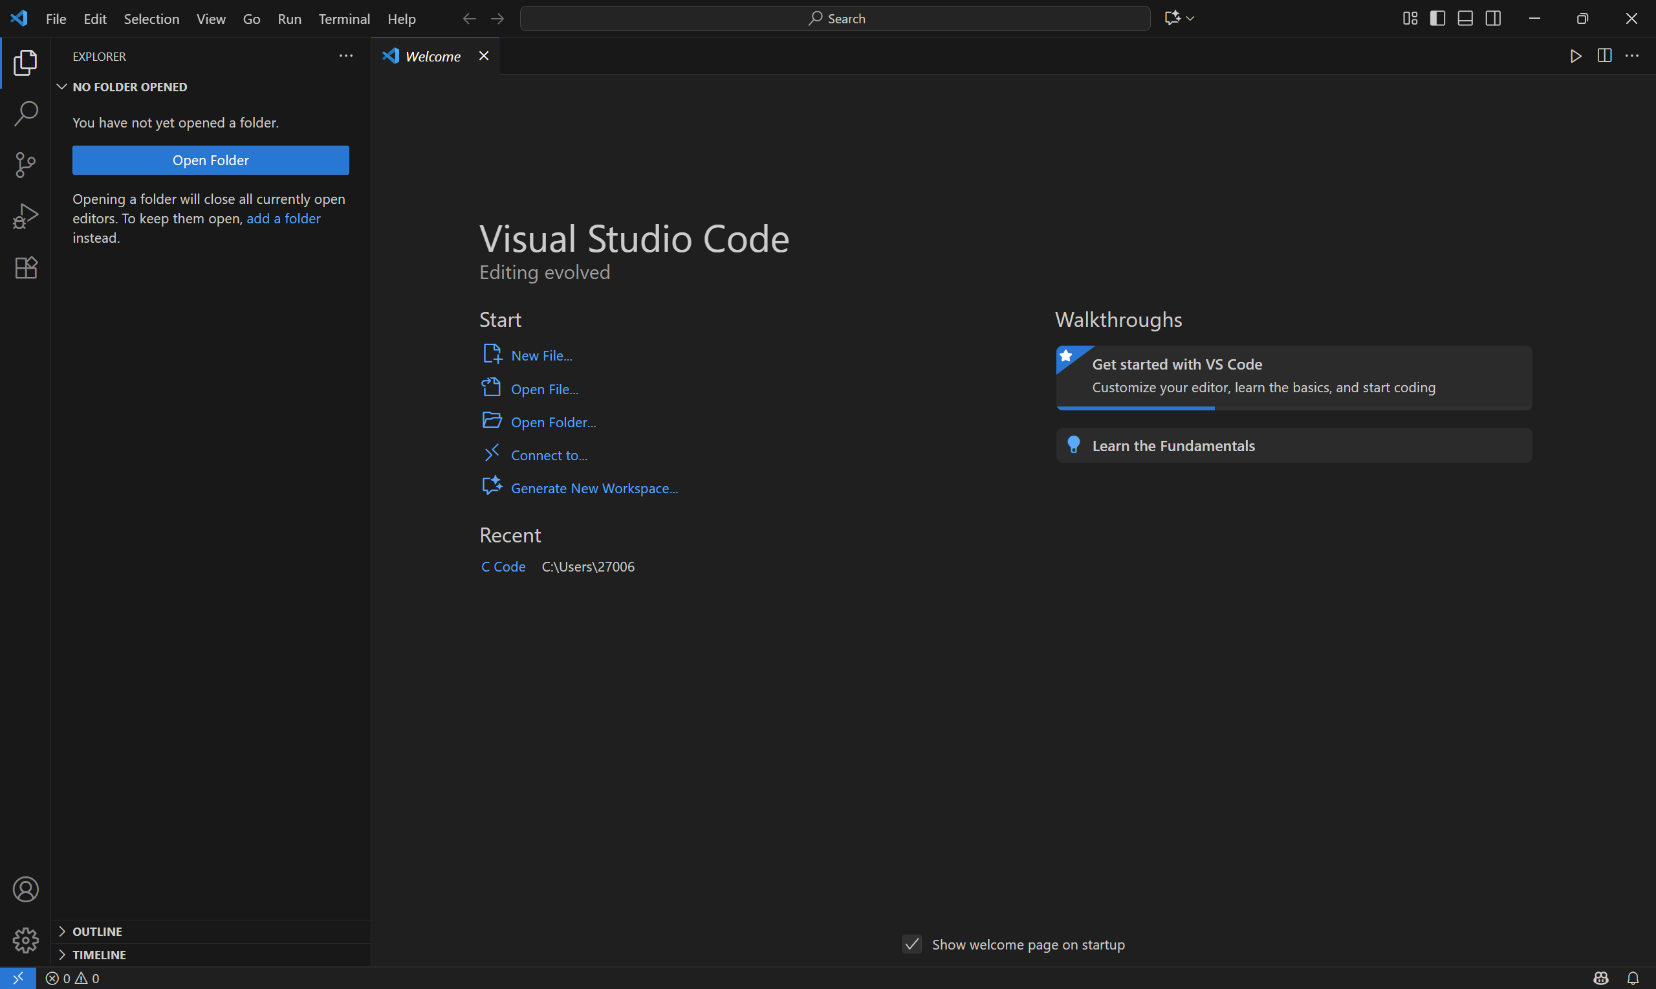Open the View menu
This screenshot has height=989, width=1656.
pyautogui.click(x=211, y=19)
